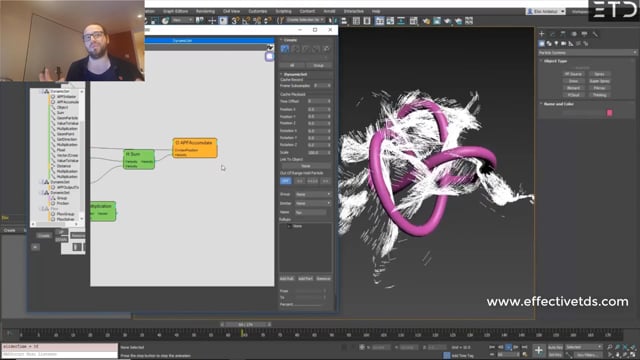
Task: Select the Space Warps category icon
Action: (578, 43)
